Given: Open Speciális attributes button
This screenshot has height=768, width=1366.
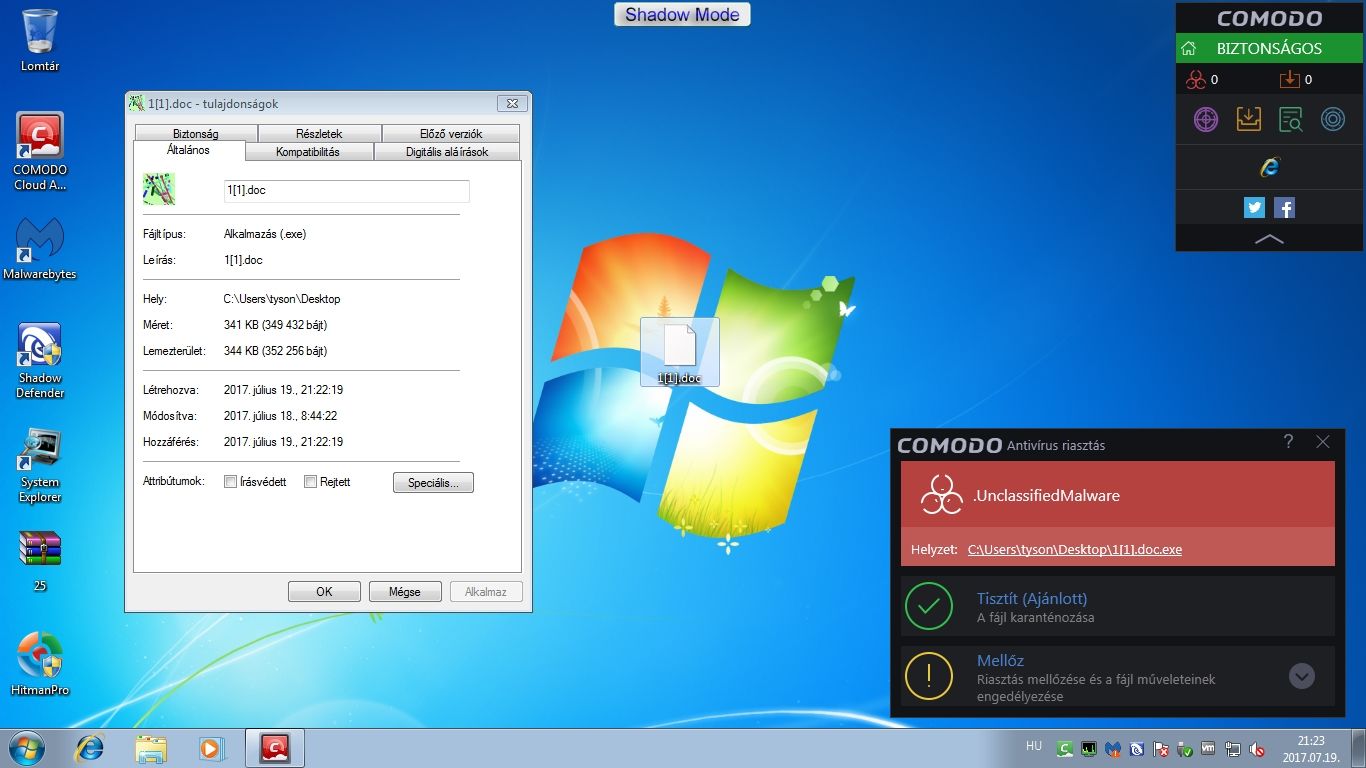Looking at the screenshot, I should [433, 483].
